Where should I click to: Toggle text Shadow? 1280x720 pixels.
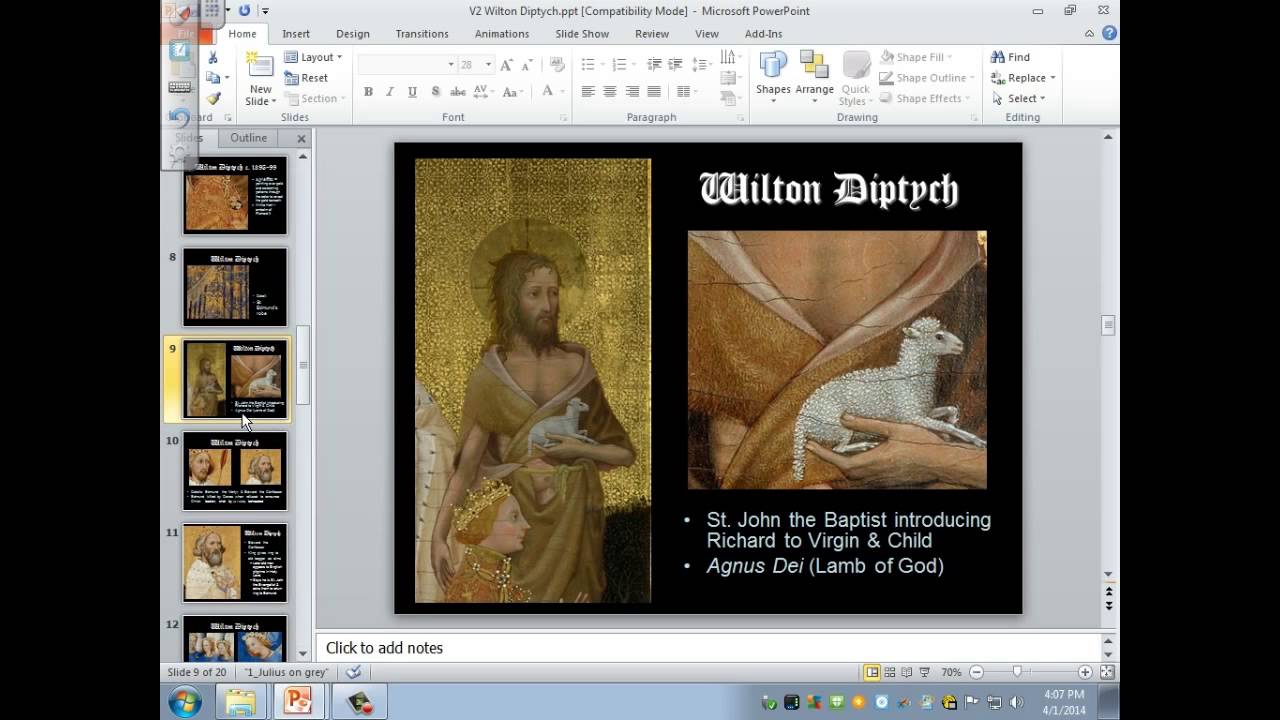[x=435, y=91]
